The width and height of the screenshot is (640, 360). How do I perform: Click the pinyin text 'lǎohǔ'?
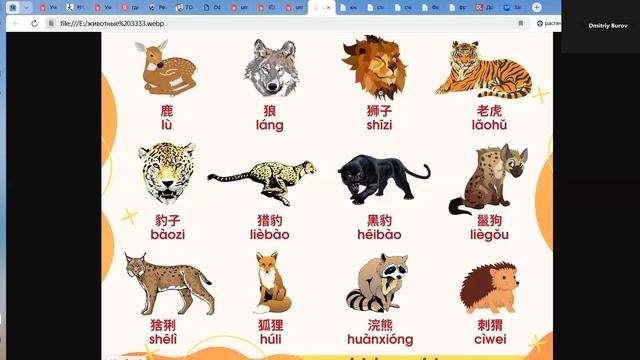point(489,125)
